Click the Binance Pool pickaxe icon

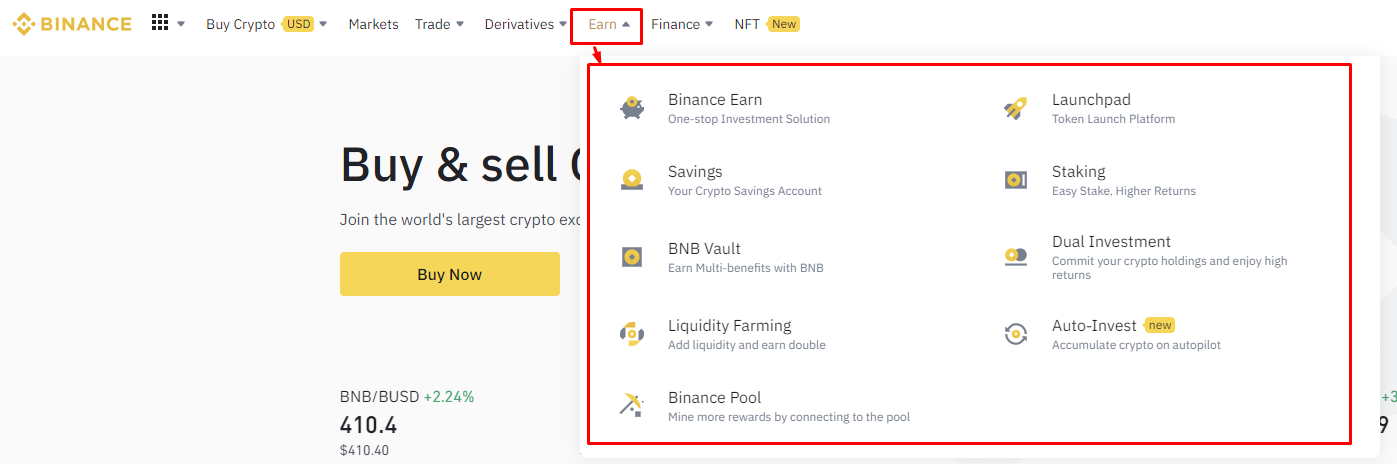click(x=631, y=405)
